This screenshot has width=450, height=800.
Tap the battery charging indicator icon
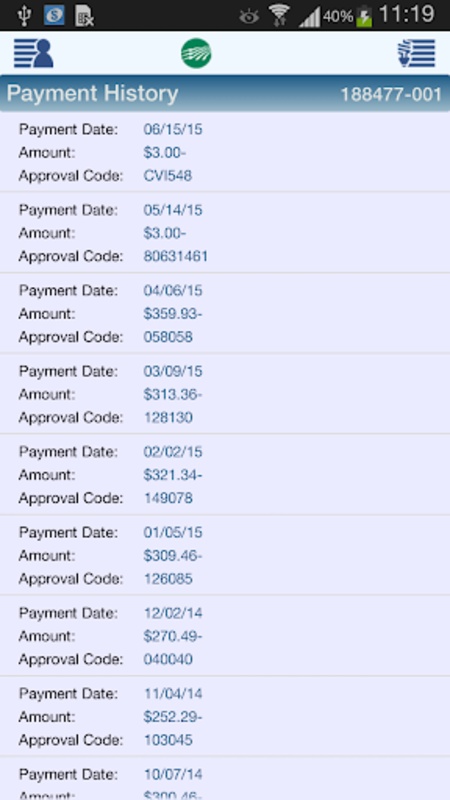coord(364,16)
